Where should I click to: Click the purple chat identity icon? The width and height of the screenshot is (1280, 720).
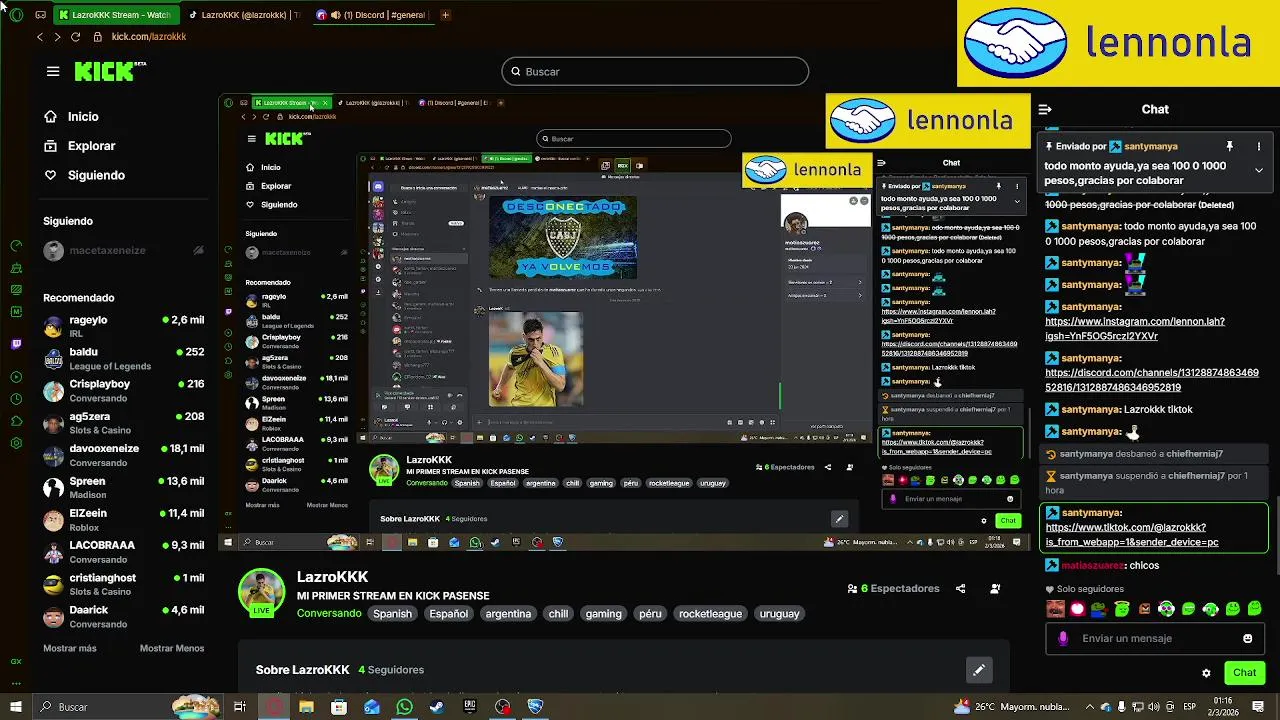[1062, 638]
